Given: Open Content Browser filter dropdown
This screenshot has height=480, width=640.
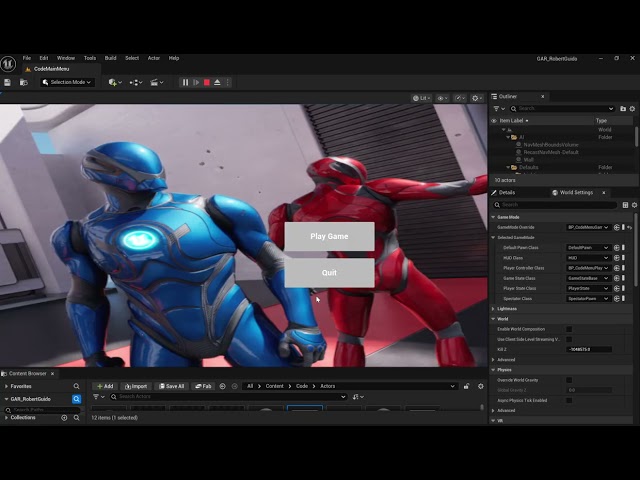Looking at the screenshot, I should coord(98,397).
